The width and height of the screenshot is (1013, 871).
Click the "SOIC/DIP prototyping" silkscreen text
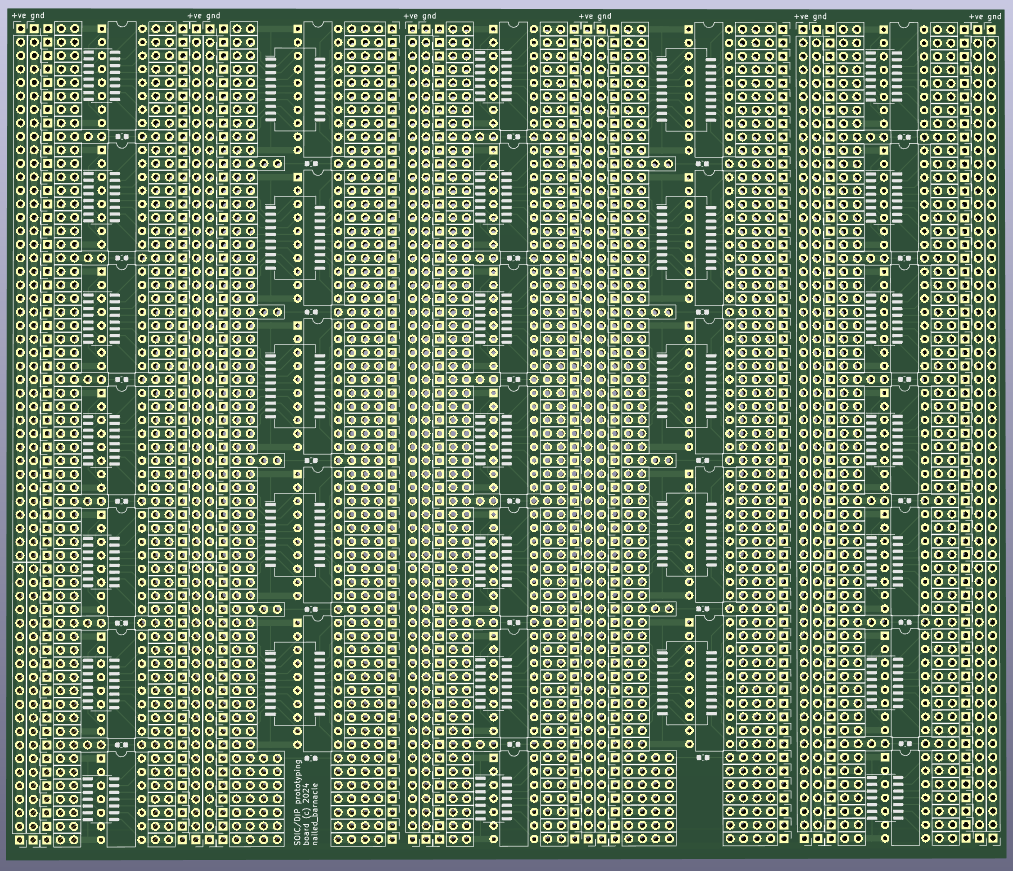point(298,803)
